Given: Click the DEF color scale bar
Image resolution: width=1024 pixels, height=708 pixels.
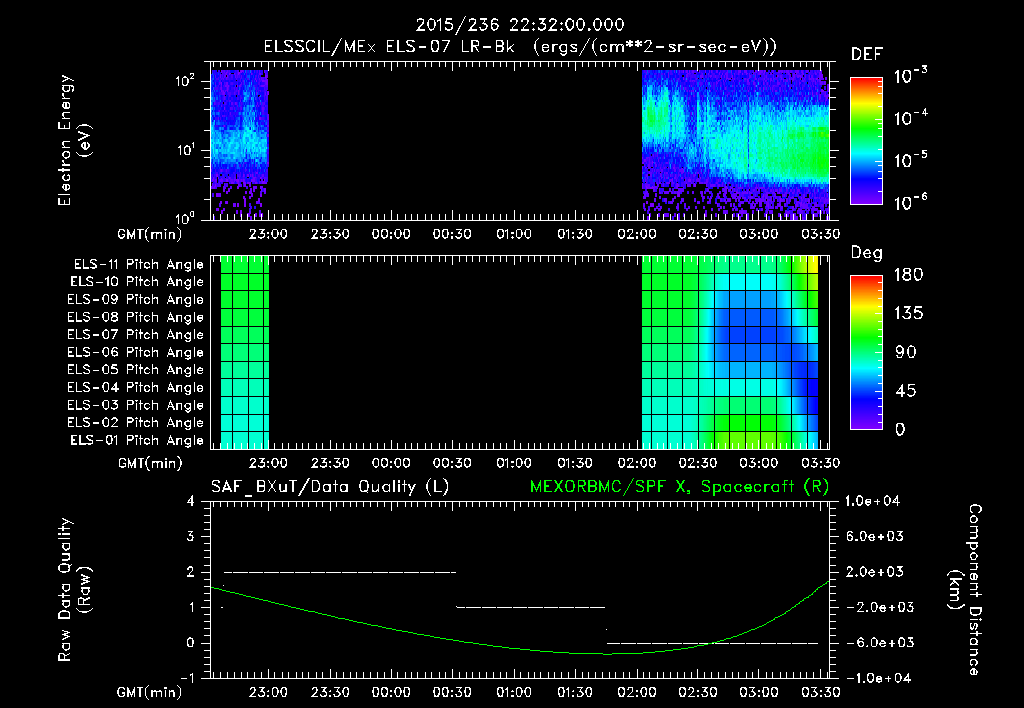Looking at the screenshot, I should (866, 141).
